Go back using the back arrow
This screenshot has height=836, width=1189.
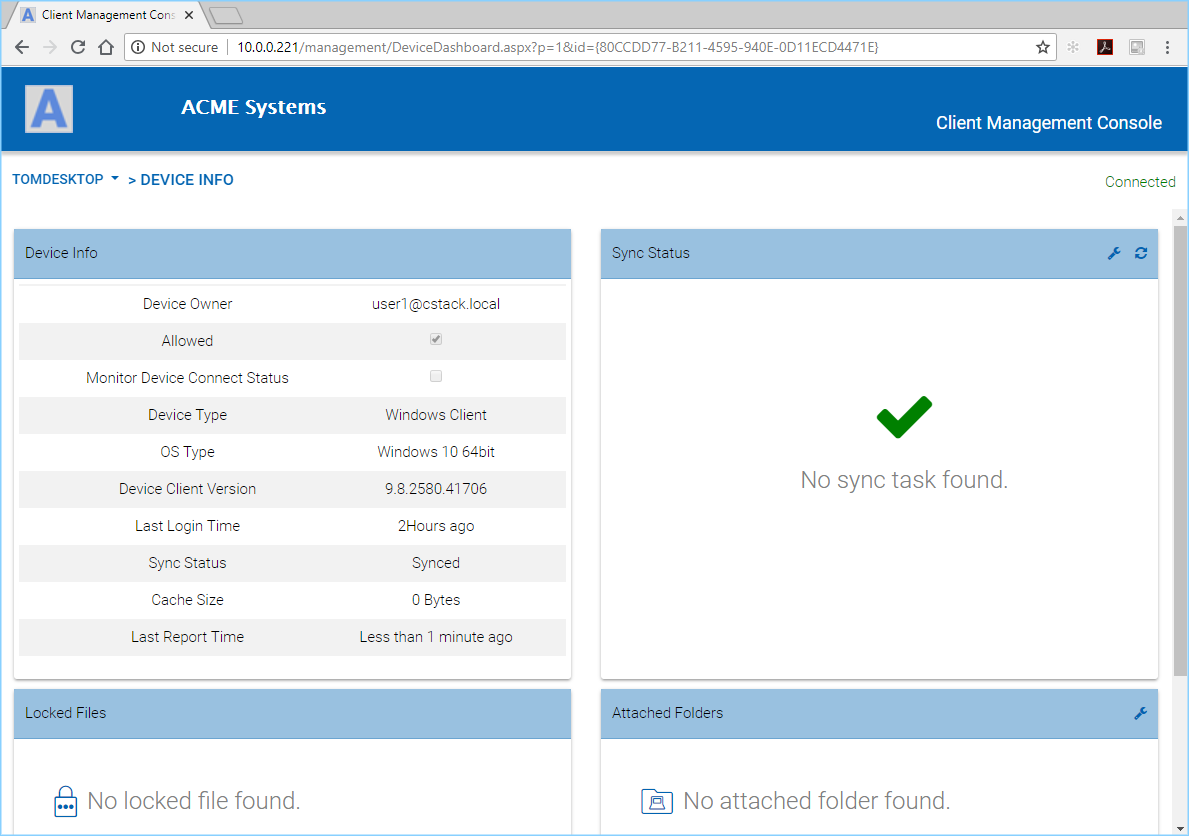21,46
